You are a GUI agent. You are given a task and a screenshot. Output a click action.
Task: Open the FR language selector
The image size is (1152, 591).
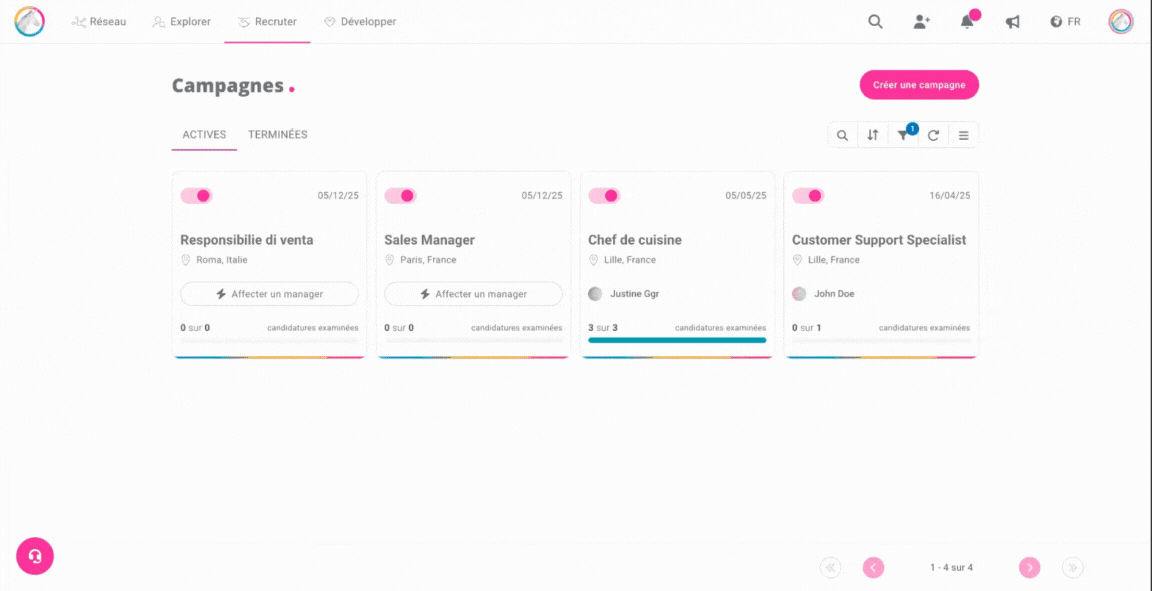[x=1065, y=22]
